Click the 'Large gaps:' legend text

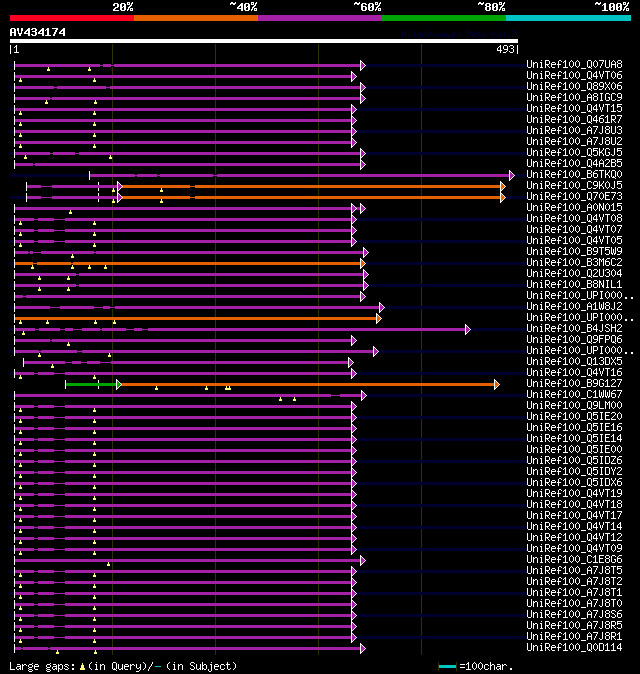42,667
